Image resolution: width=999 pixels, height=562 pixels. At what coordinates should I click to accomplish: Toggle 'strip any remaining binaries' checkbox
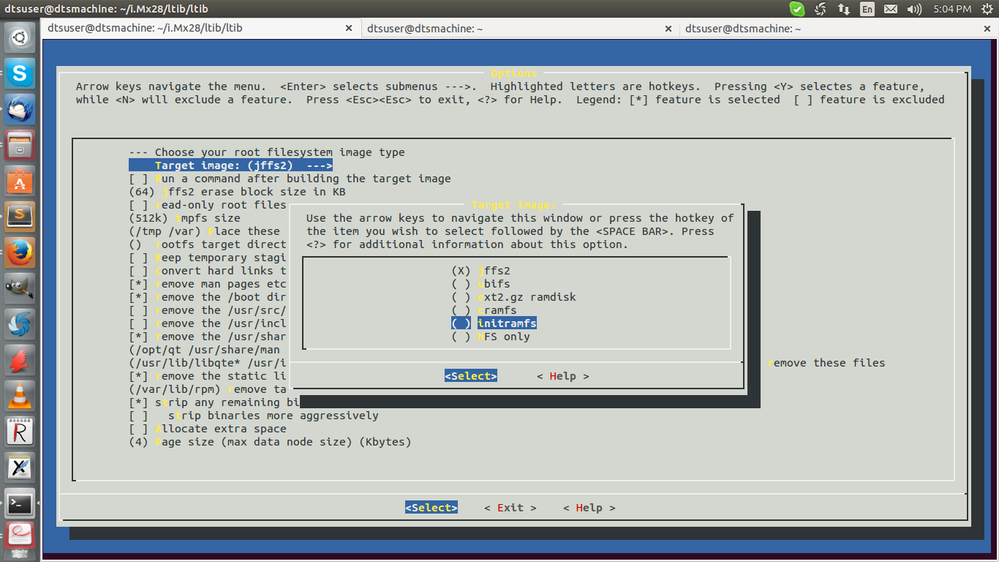pyautogui.click(x=138, y=403)
